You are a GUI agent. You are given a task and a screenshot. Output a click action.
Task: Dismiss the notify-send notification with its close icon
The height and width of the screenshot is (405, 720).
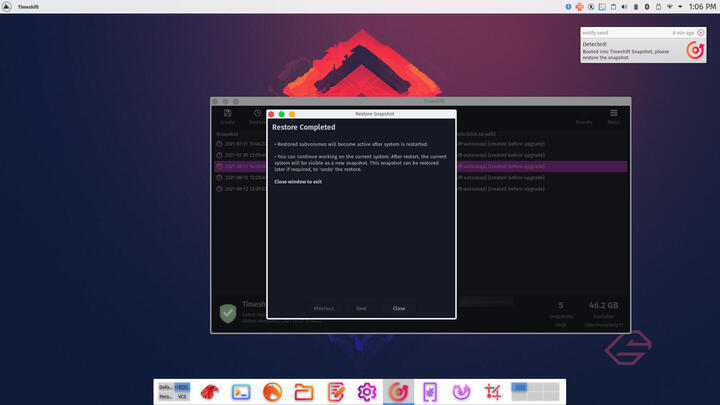click(x=700, y=33)
